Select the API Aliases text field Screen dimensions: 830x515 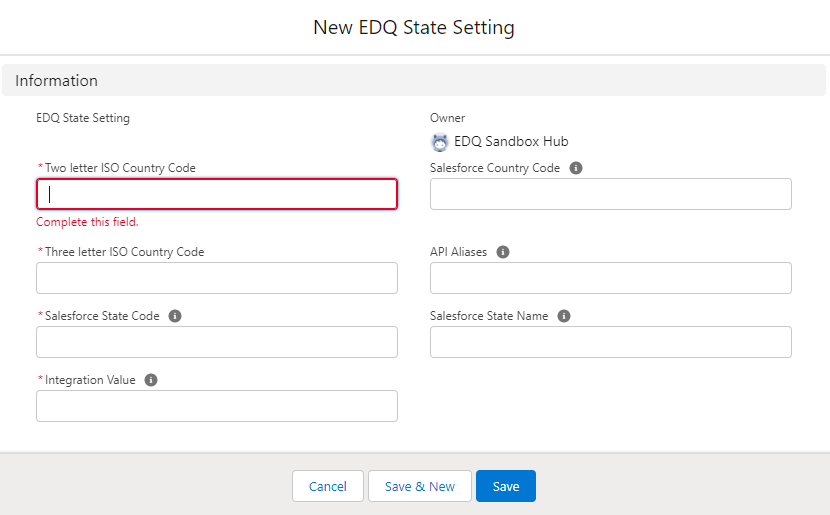[x=611, y=278]
